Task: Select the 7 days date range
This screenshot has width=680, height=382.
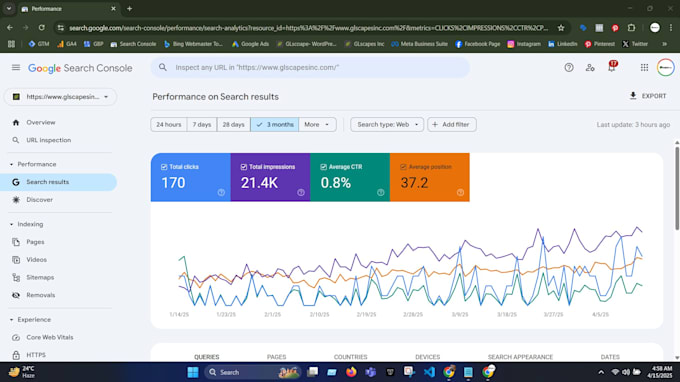Action: [x=202, y=124]
